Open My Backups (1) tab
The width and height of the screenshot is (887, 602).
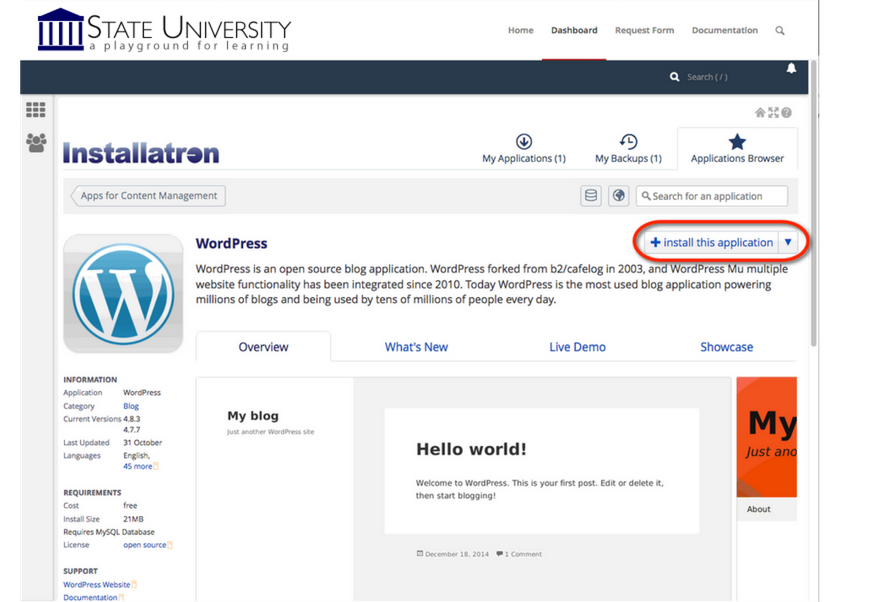click(x=628, y=149)
